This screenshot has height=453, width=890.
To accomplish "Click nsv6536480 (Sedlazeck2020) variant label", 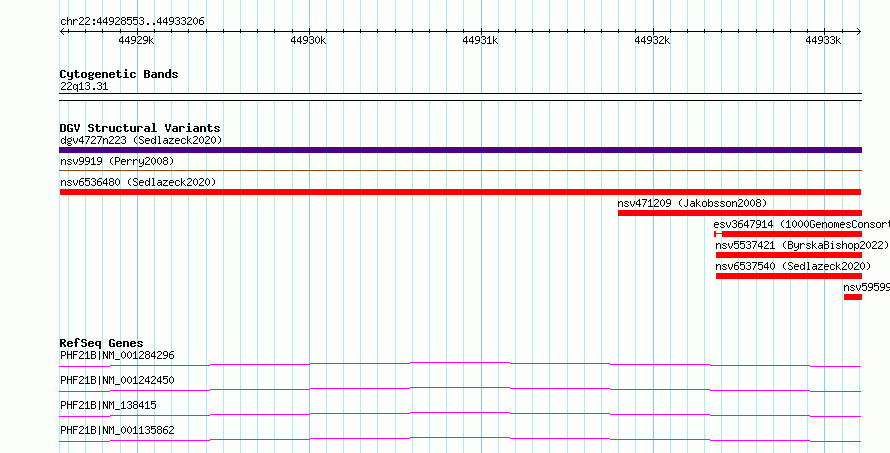I will [x=138, y=182].
